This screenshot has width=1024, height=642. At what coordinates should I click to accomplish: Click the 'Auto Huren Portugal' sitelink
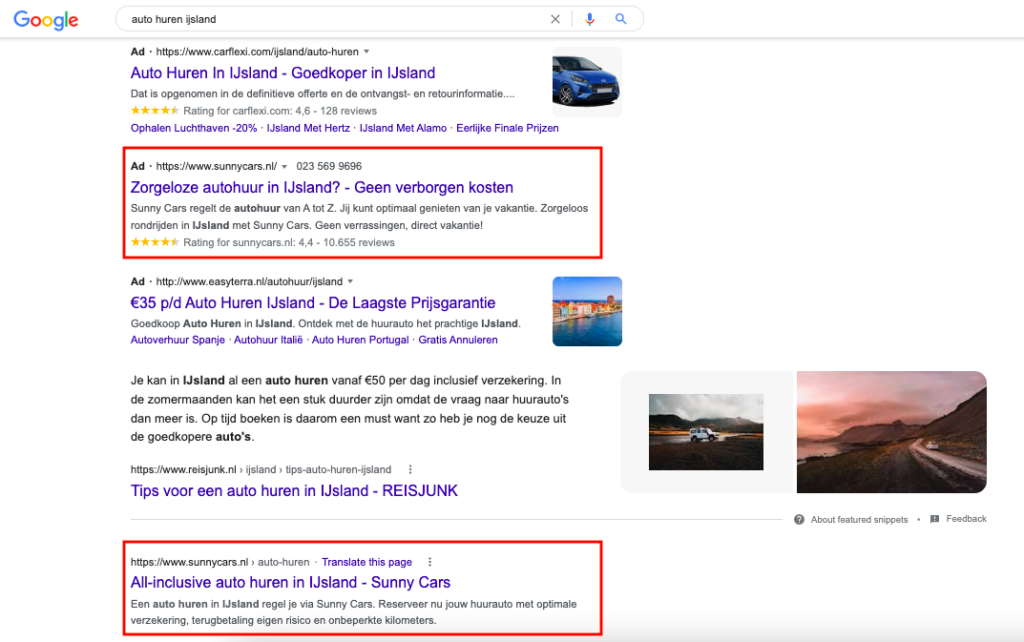pyautogui.click(x=360, y=340)
